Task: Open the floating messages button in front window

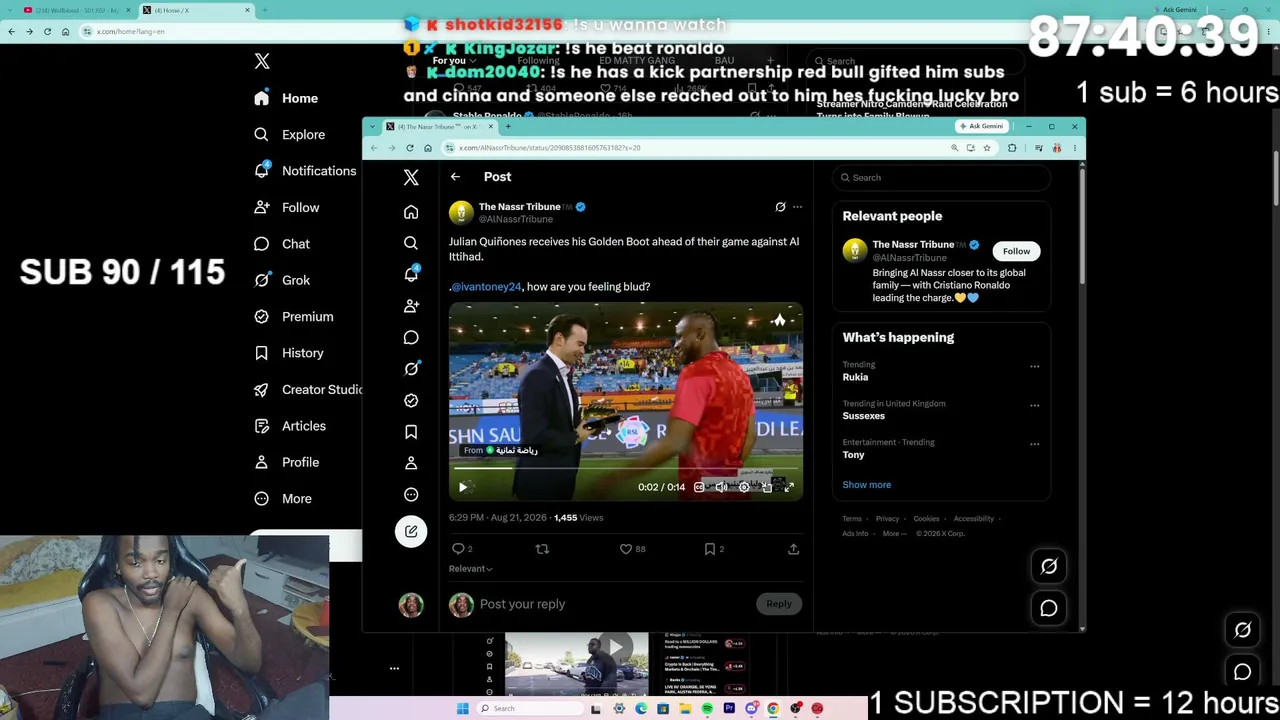Action: tap(1049, 608)
